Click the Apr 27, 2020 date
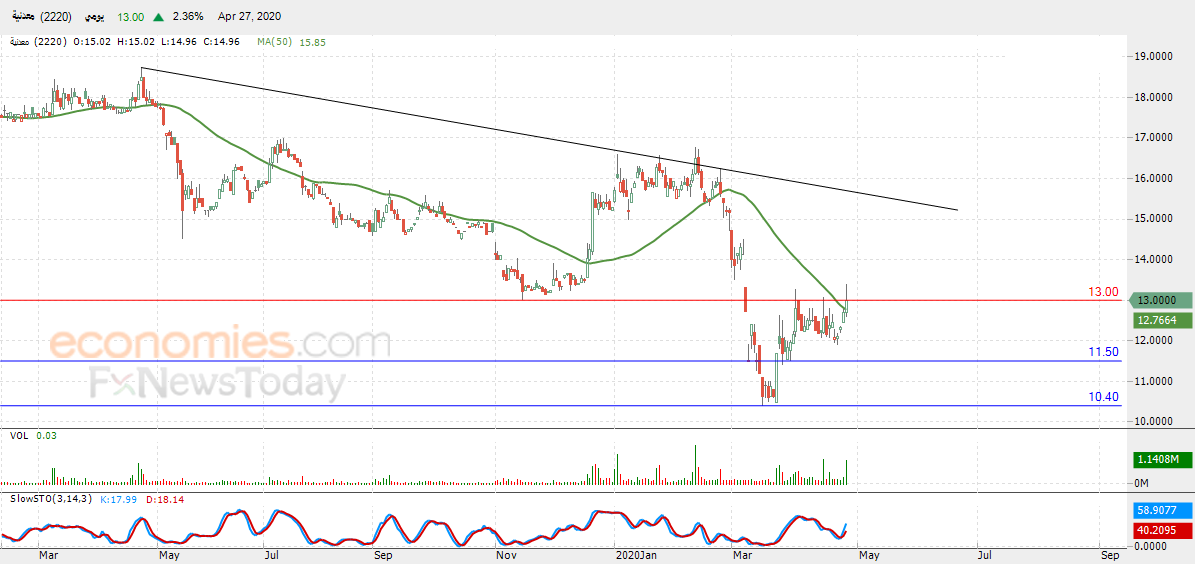The width and height of the screenshot is (1195, 564). (x=247, y=16)
